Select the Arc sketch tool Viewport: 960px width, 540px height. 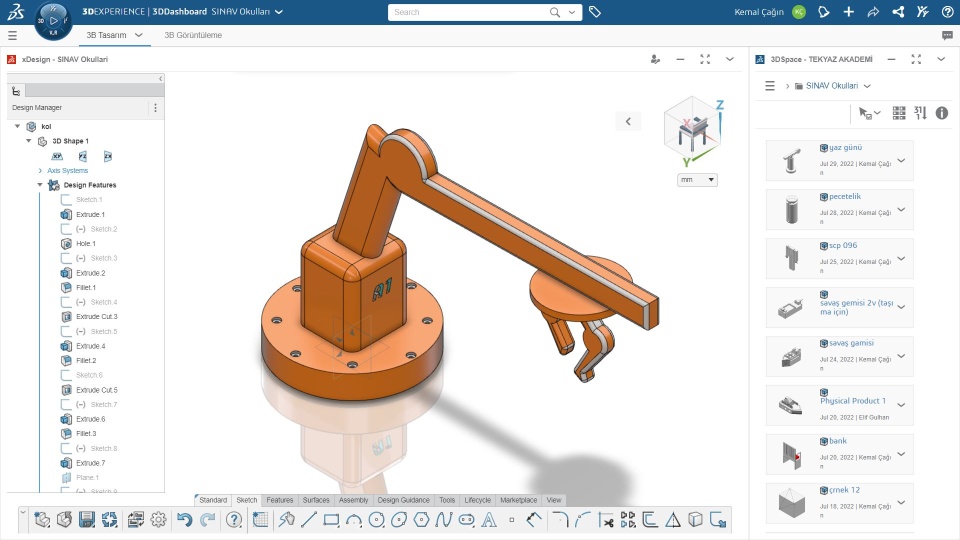coord(354,520)
